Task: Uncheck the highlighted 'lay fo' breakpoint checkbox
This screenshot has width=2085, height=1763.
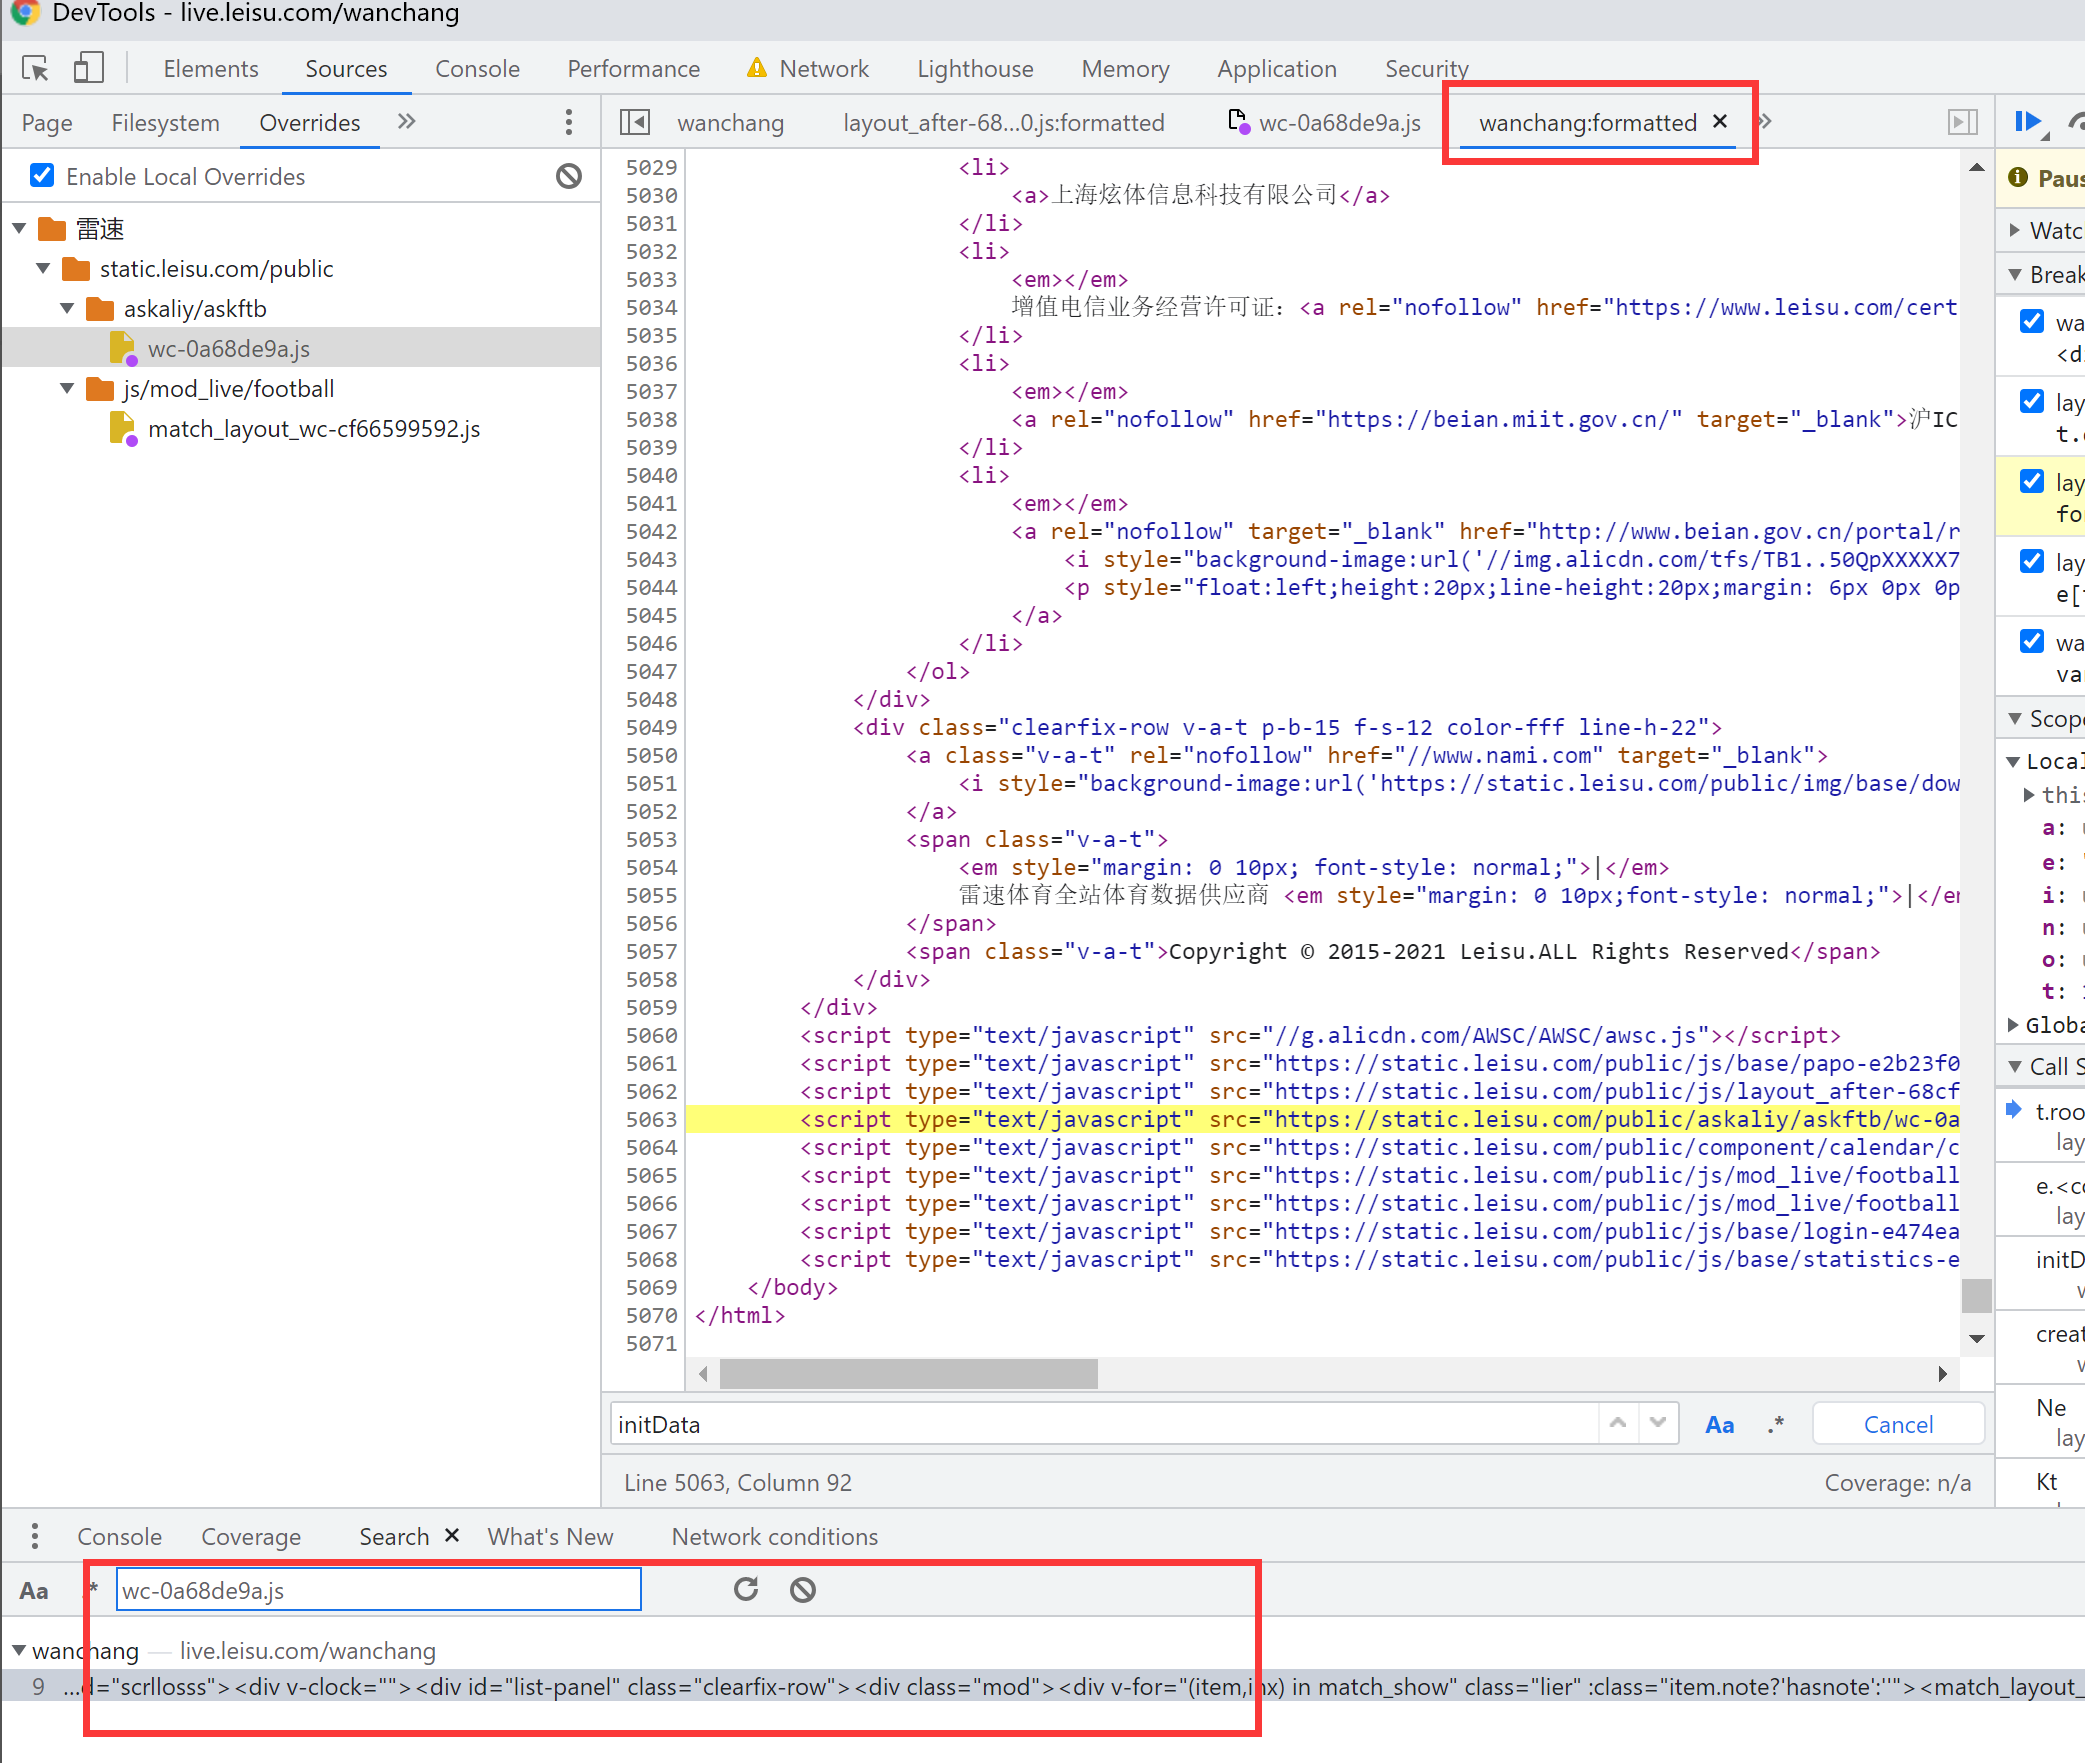Action: click(2032, 481)
